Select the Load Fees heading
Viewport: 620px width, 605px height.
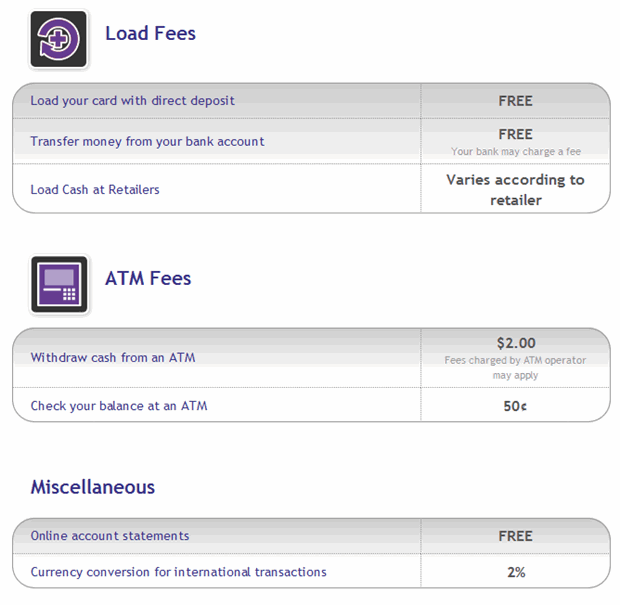click(150, 33)
